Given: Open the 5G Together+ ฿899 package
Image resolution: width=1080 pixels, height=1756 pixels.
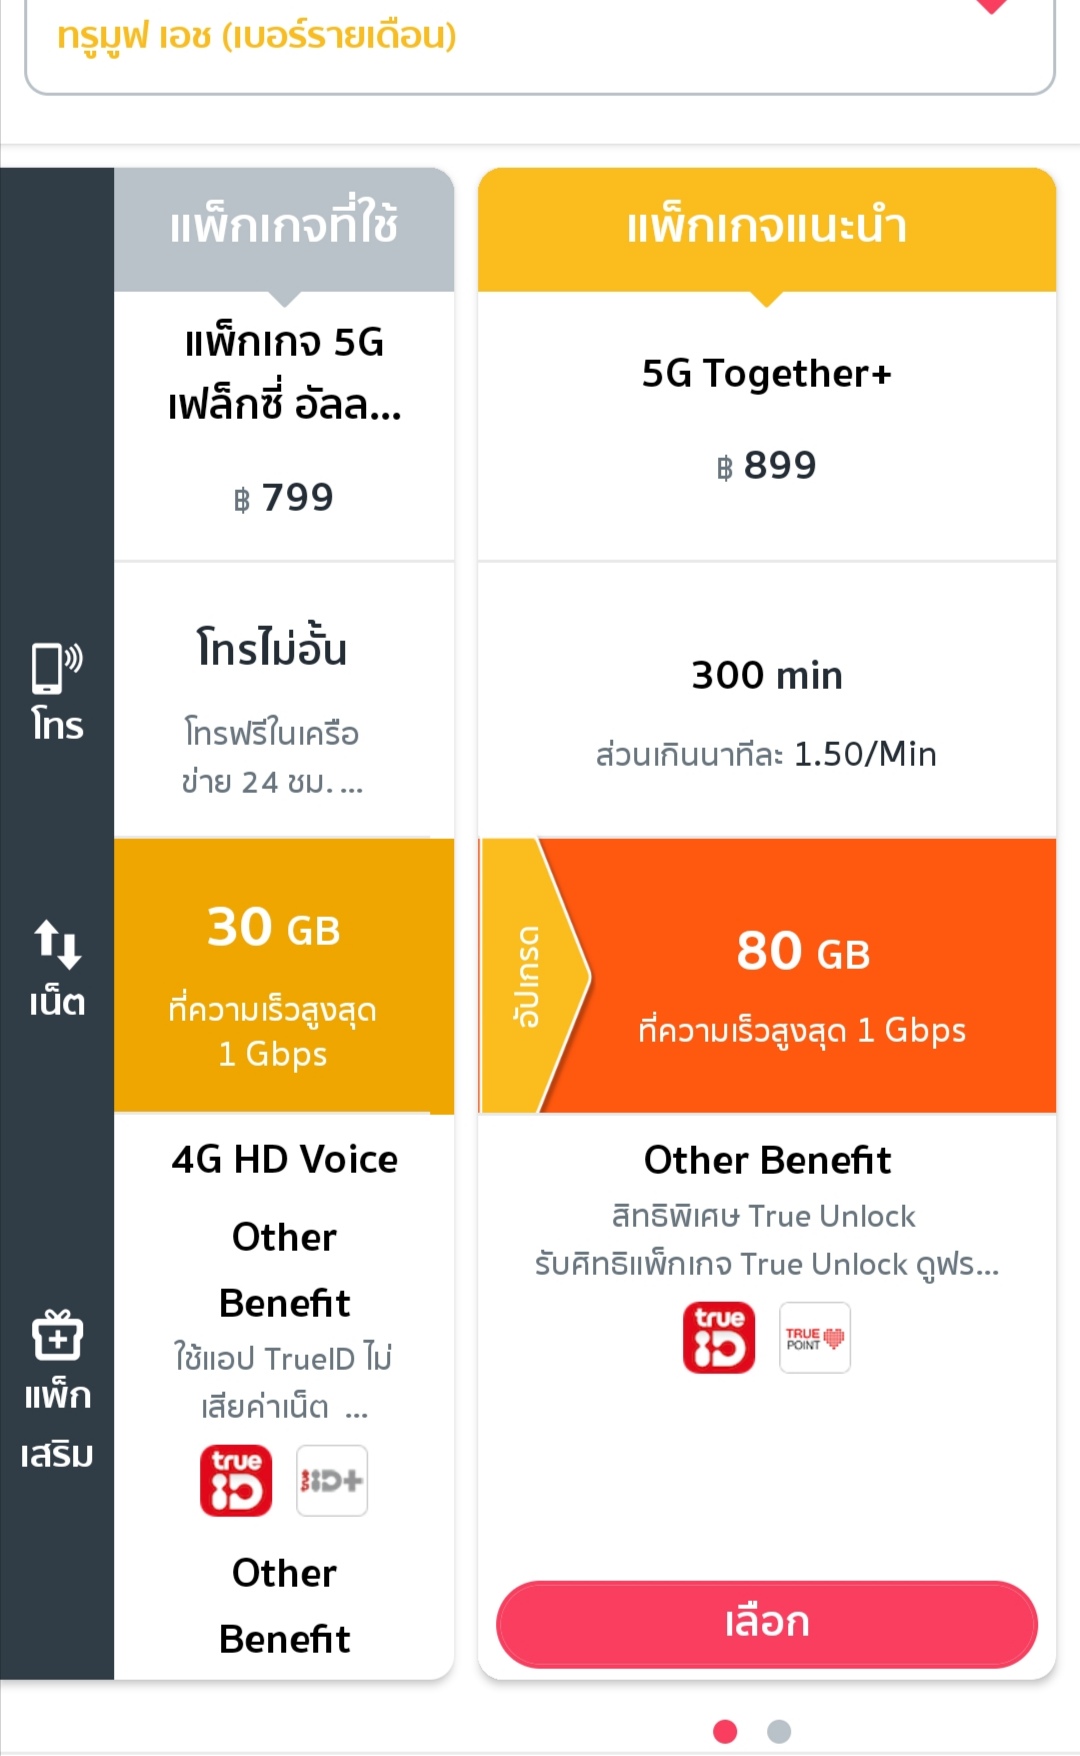Looking at the screenshot, I should [767, 420].
